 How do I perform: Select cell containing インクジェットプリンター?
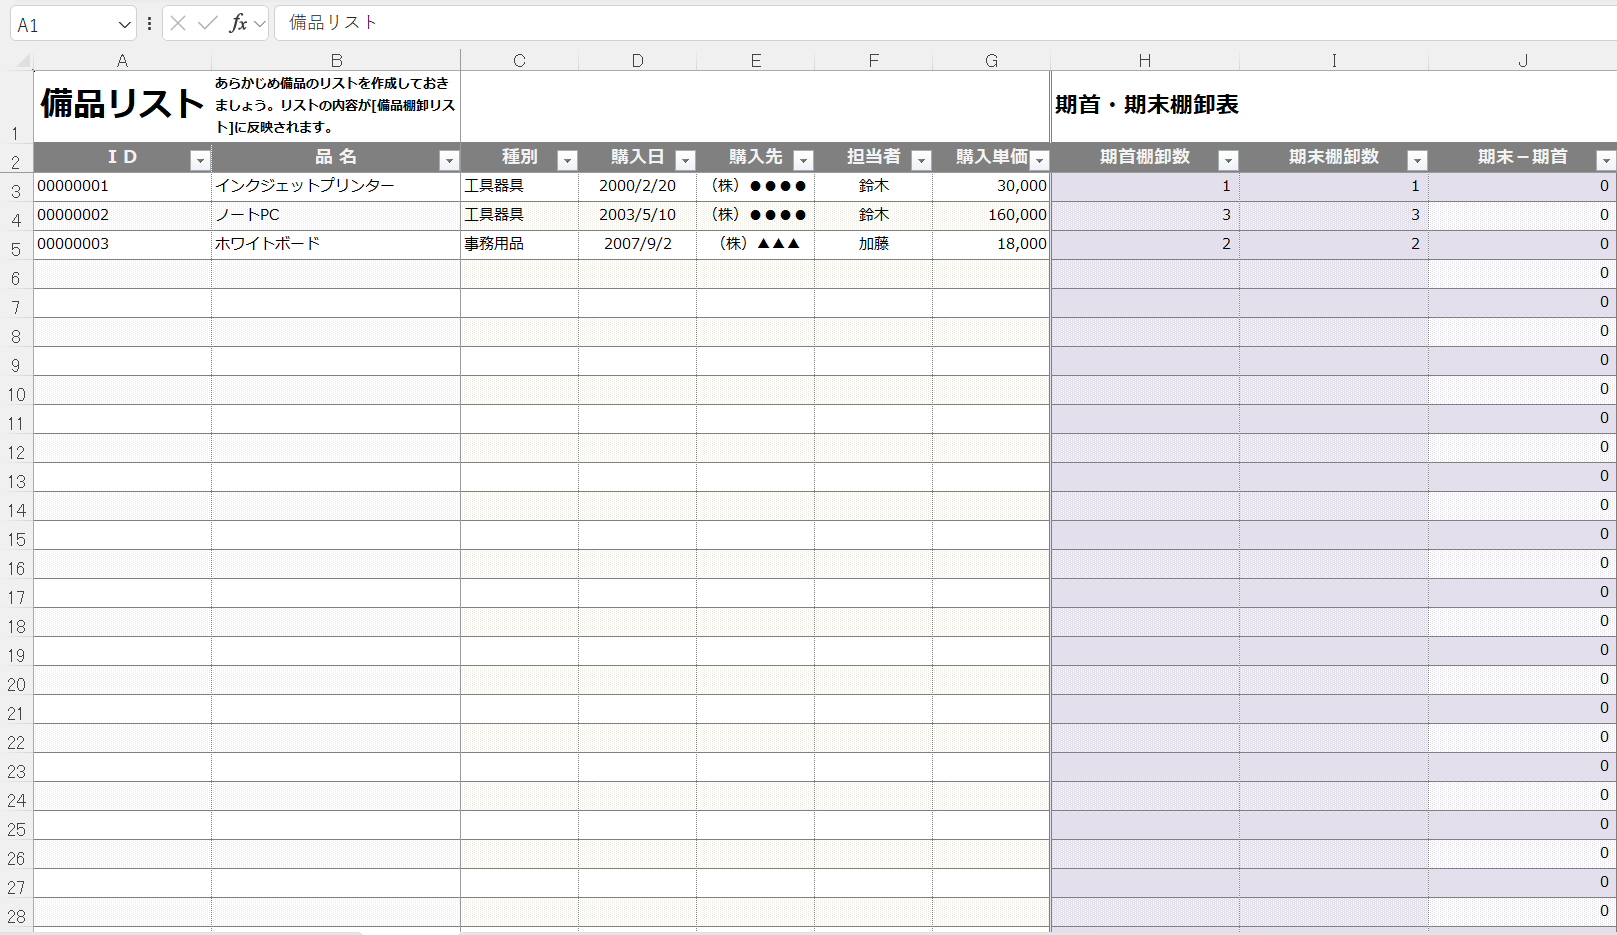pos(335,186)
